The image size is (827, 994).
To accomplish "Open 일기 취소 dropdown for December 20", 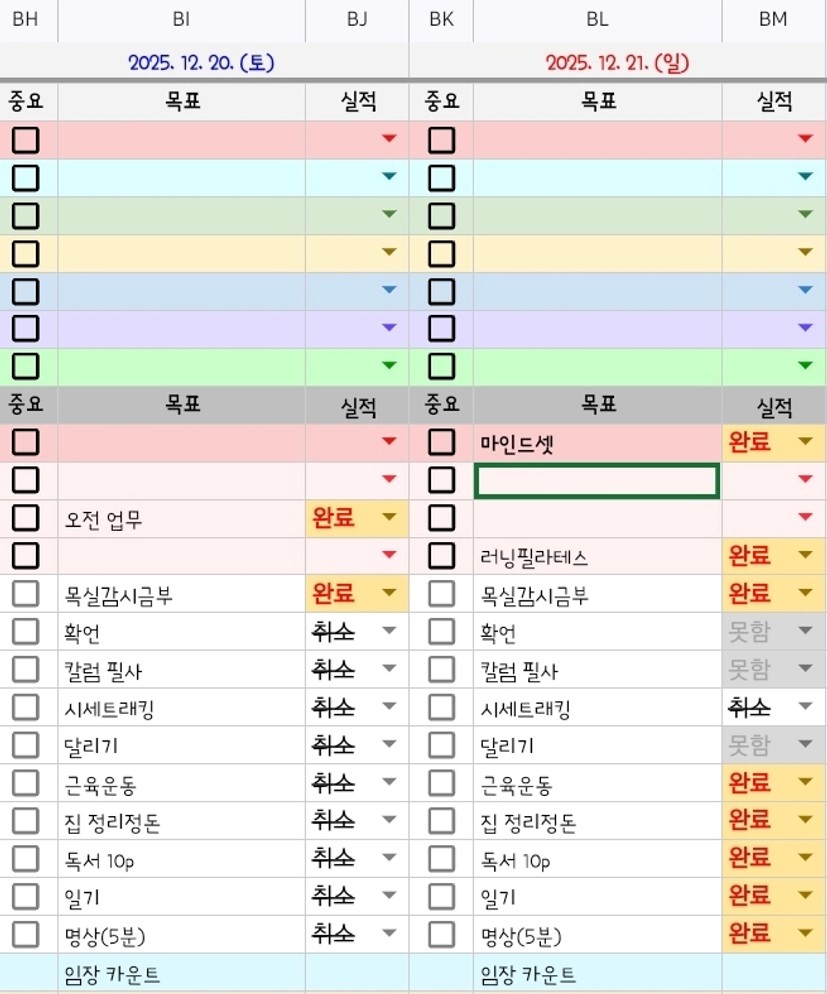I will tap(389, 897).
